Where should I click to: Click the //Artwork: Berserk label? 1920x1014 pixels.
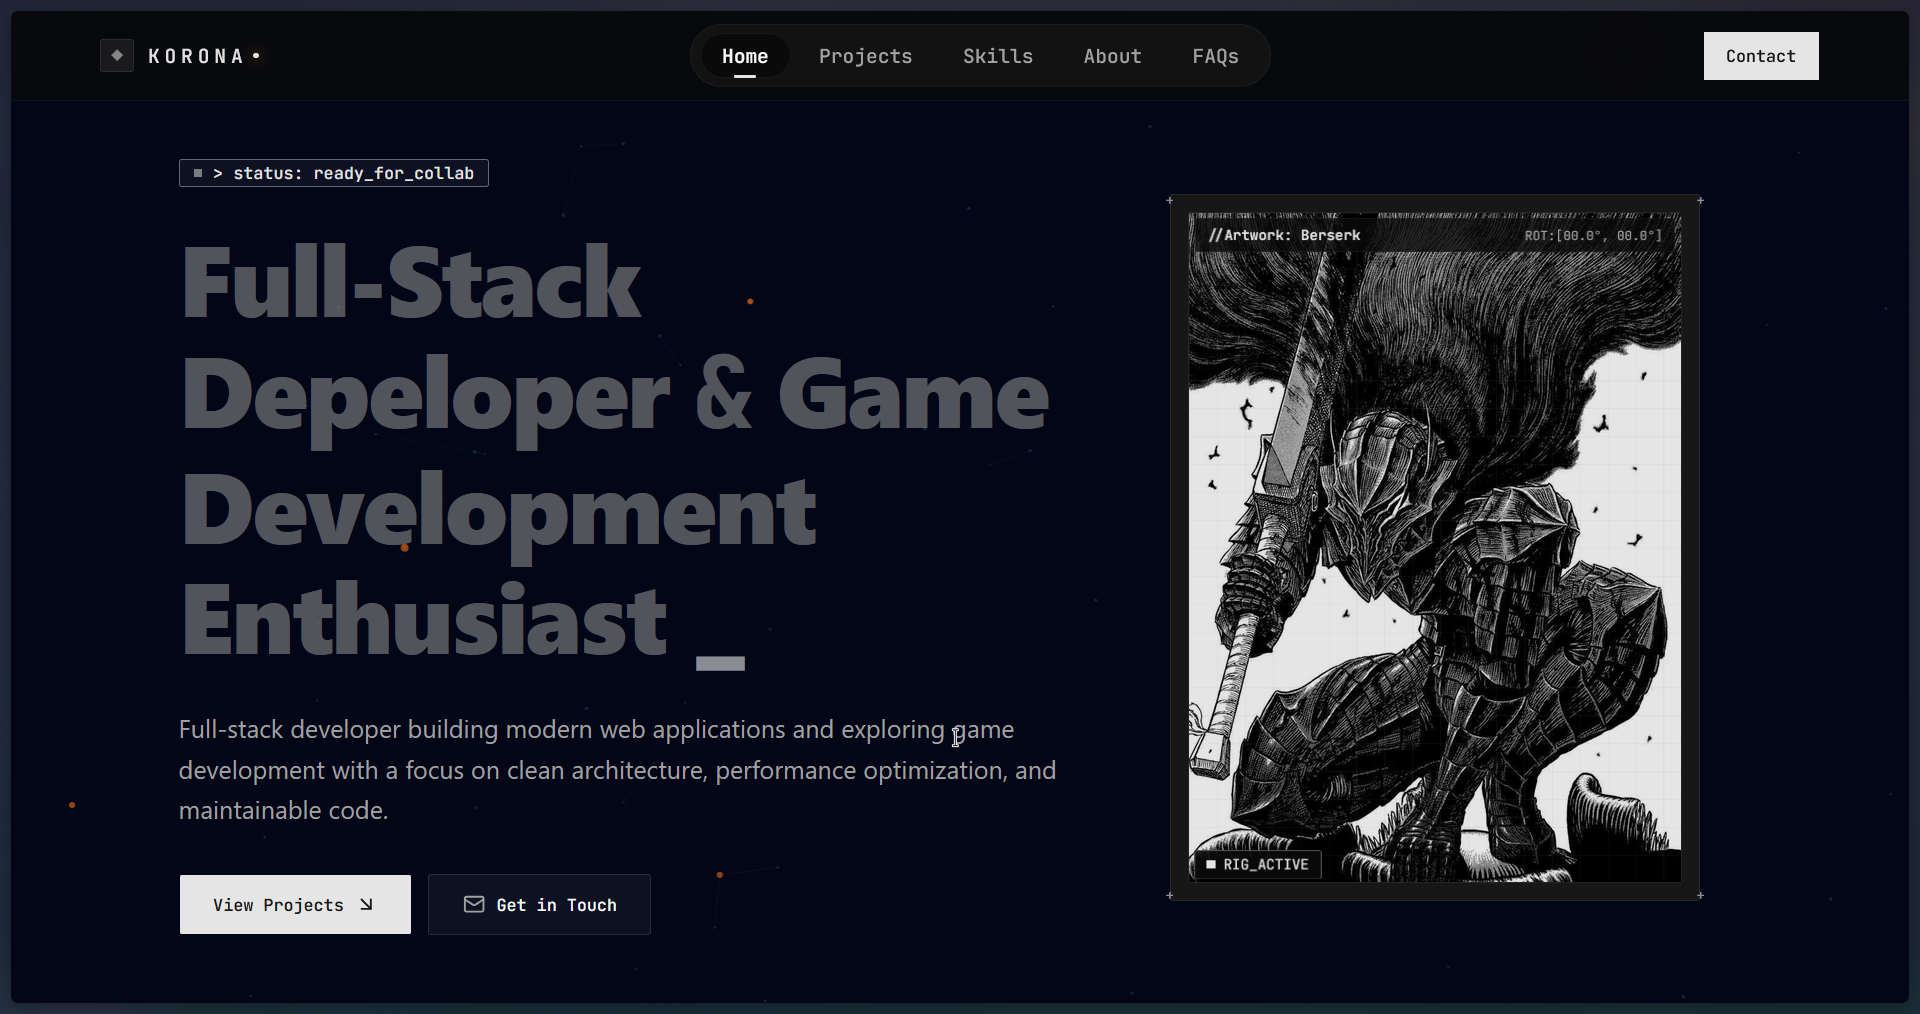(x=1284, y=235)
